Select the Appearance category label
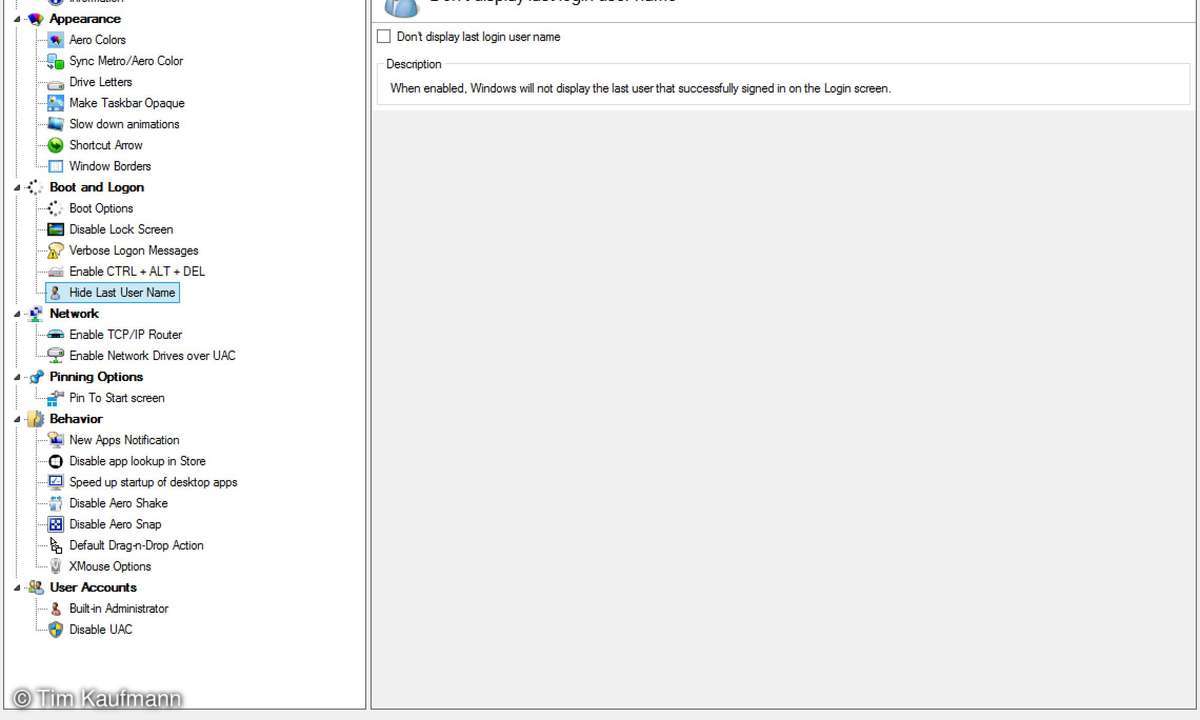1200x720 pixels. [x=85, y=19]
